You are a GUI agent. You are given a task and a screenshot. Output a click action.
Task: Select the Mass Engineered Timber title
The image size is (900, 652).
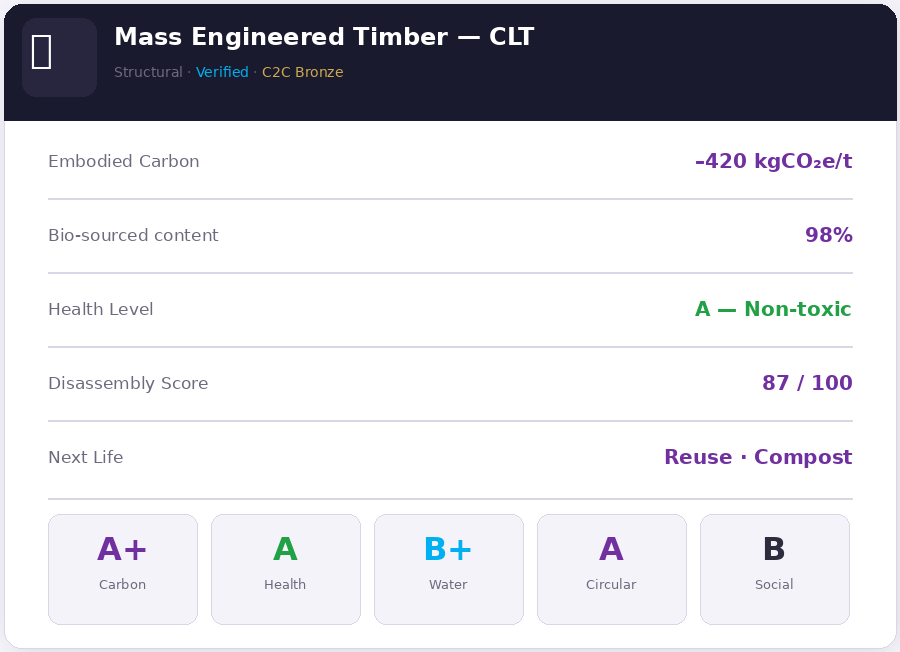pyautogui.click(x=324, y=37)
